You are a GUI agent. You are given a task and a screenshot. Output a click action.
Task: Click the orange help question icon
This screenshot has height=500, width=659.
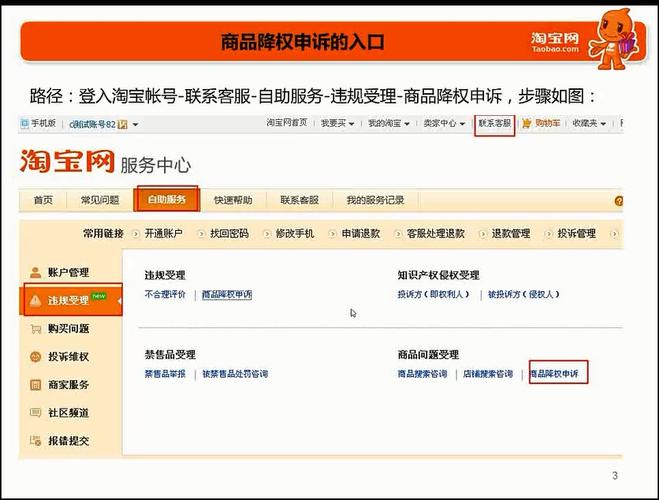(619, 201)
